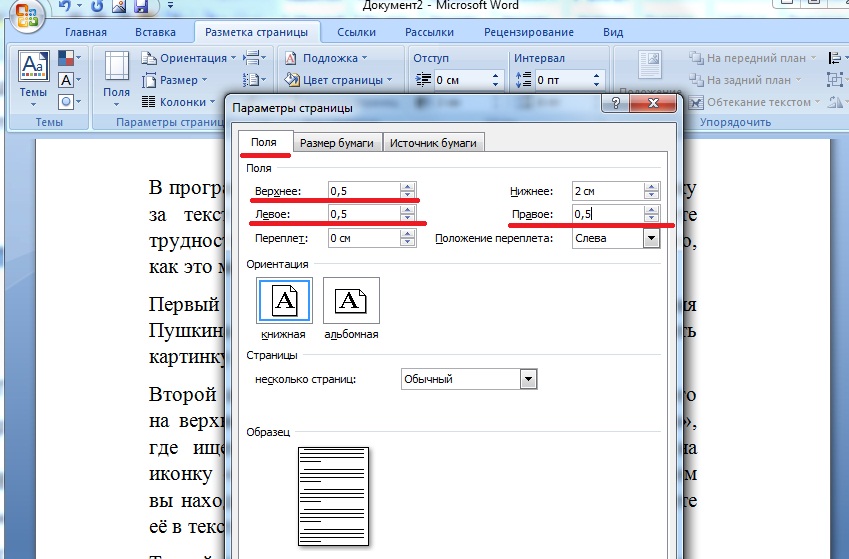Adjust the Верхнее margin spinner
This screenshot has width=849, height=559.
[x=408, y=191]
